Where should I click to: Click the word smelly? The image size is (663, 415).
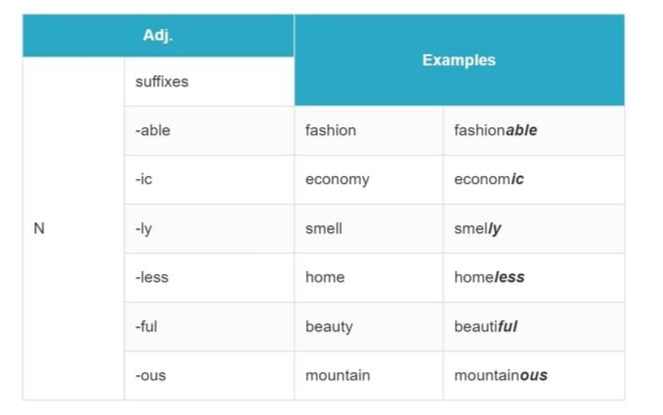tap(478, 229)
